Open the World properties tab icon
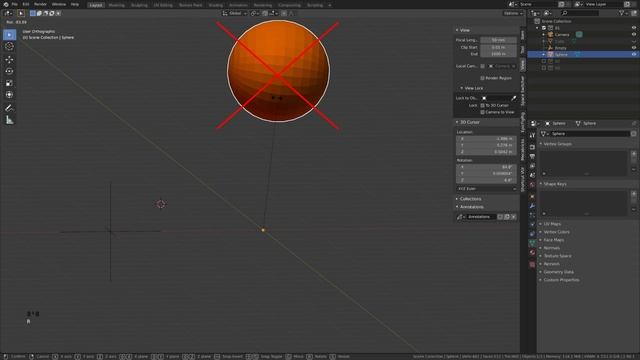Screen dimensions: 640x360 532,185
